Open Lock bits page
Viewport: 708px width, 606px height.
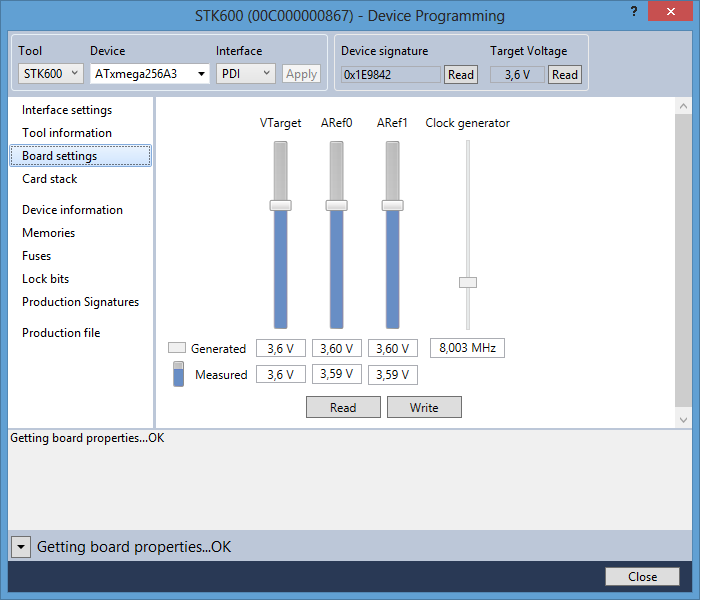pyautogui.click(x=46, y=280)
